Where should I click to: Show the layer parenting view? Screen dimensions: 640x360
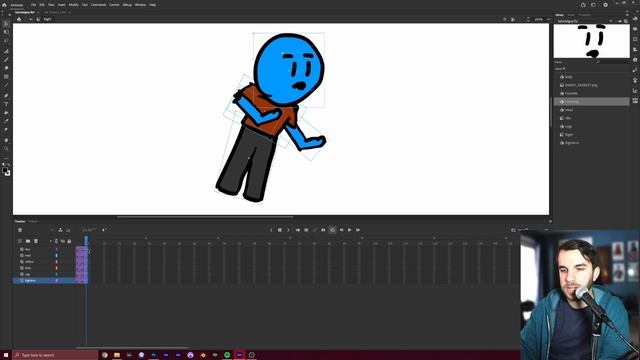(60, 230)
